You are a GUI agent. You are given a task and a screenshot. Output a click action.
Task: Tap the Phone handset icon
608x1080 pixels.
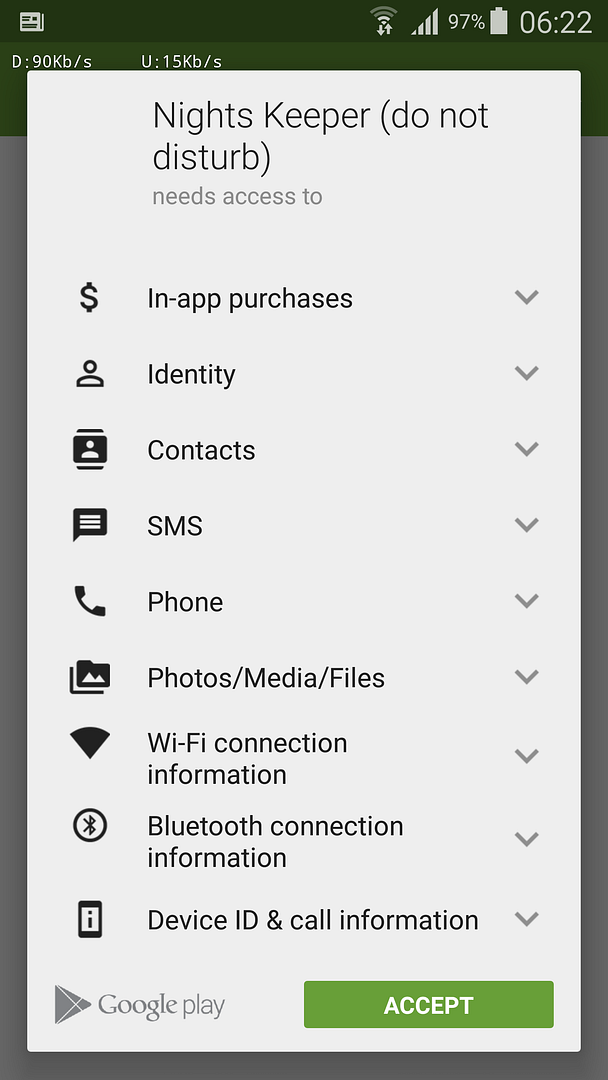click(89, 601)
